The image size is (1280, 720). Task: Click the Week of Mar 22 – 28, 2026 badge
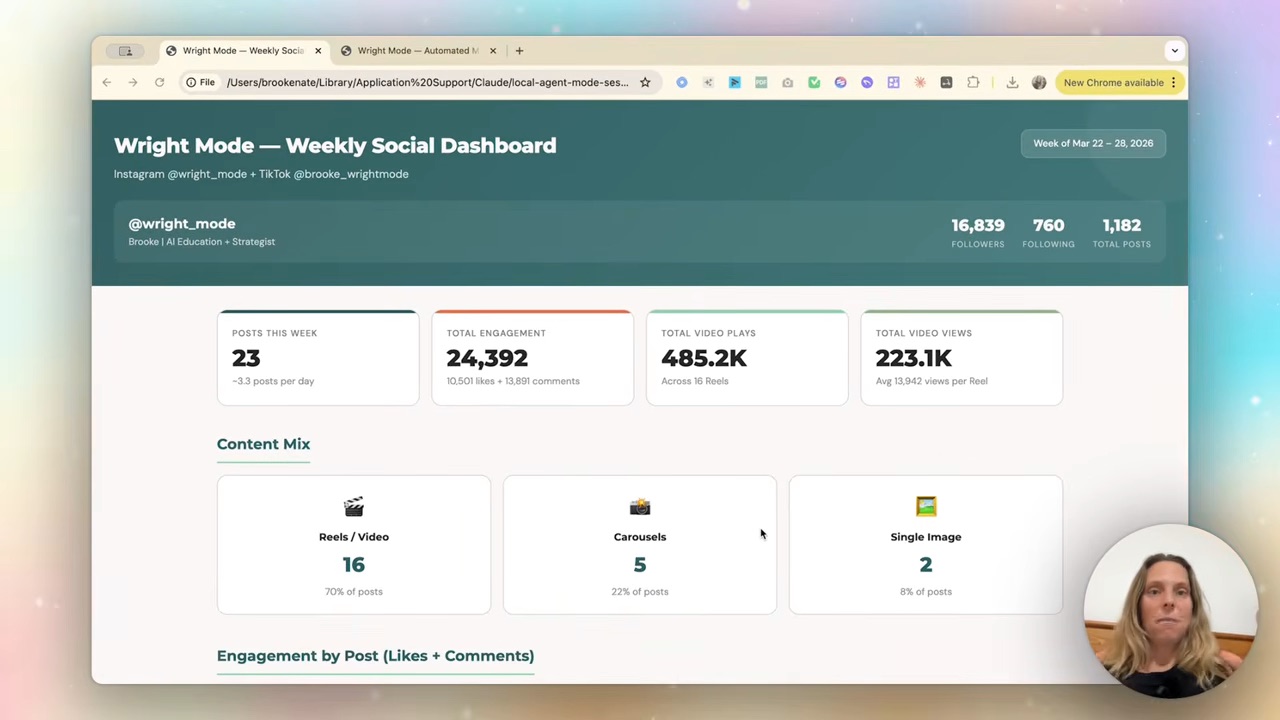[1093, 143]
